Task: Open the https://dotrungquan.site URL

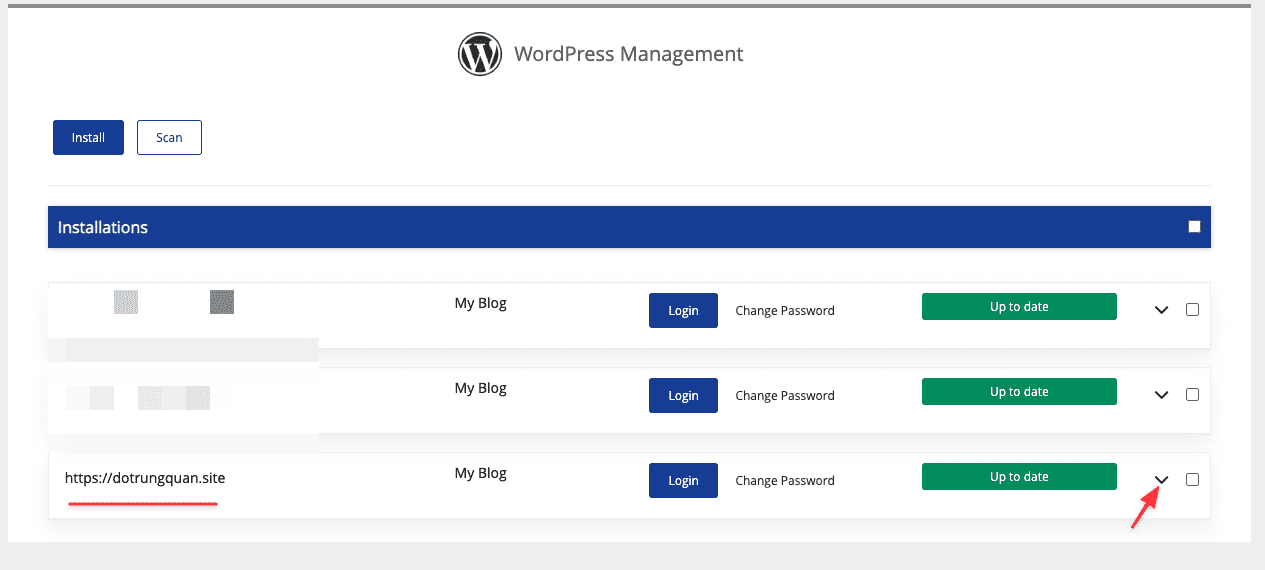Action: click(x=145, y=478)
